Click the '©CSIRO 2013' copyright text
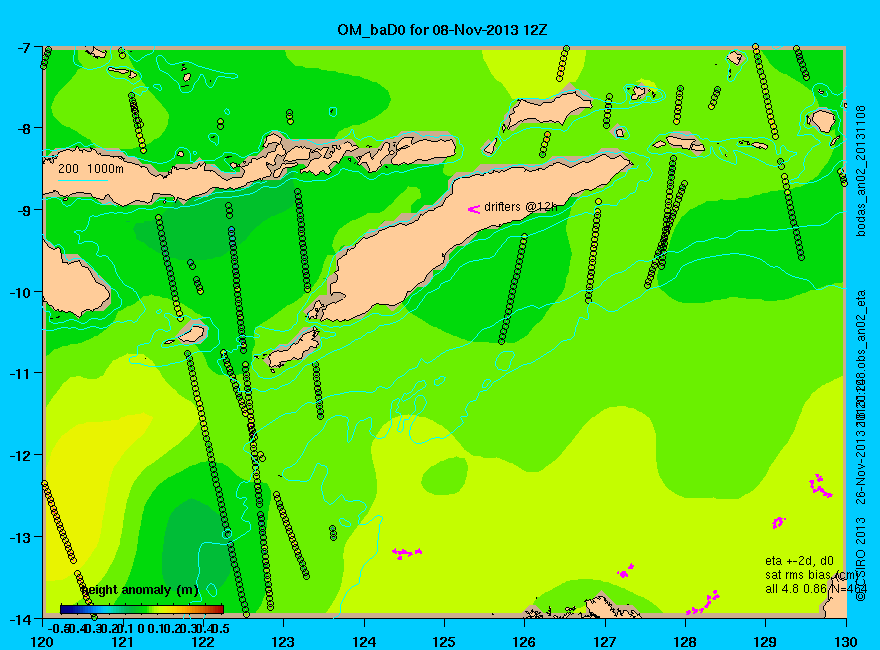 [x=861, y=560]
